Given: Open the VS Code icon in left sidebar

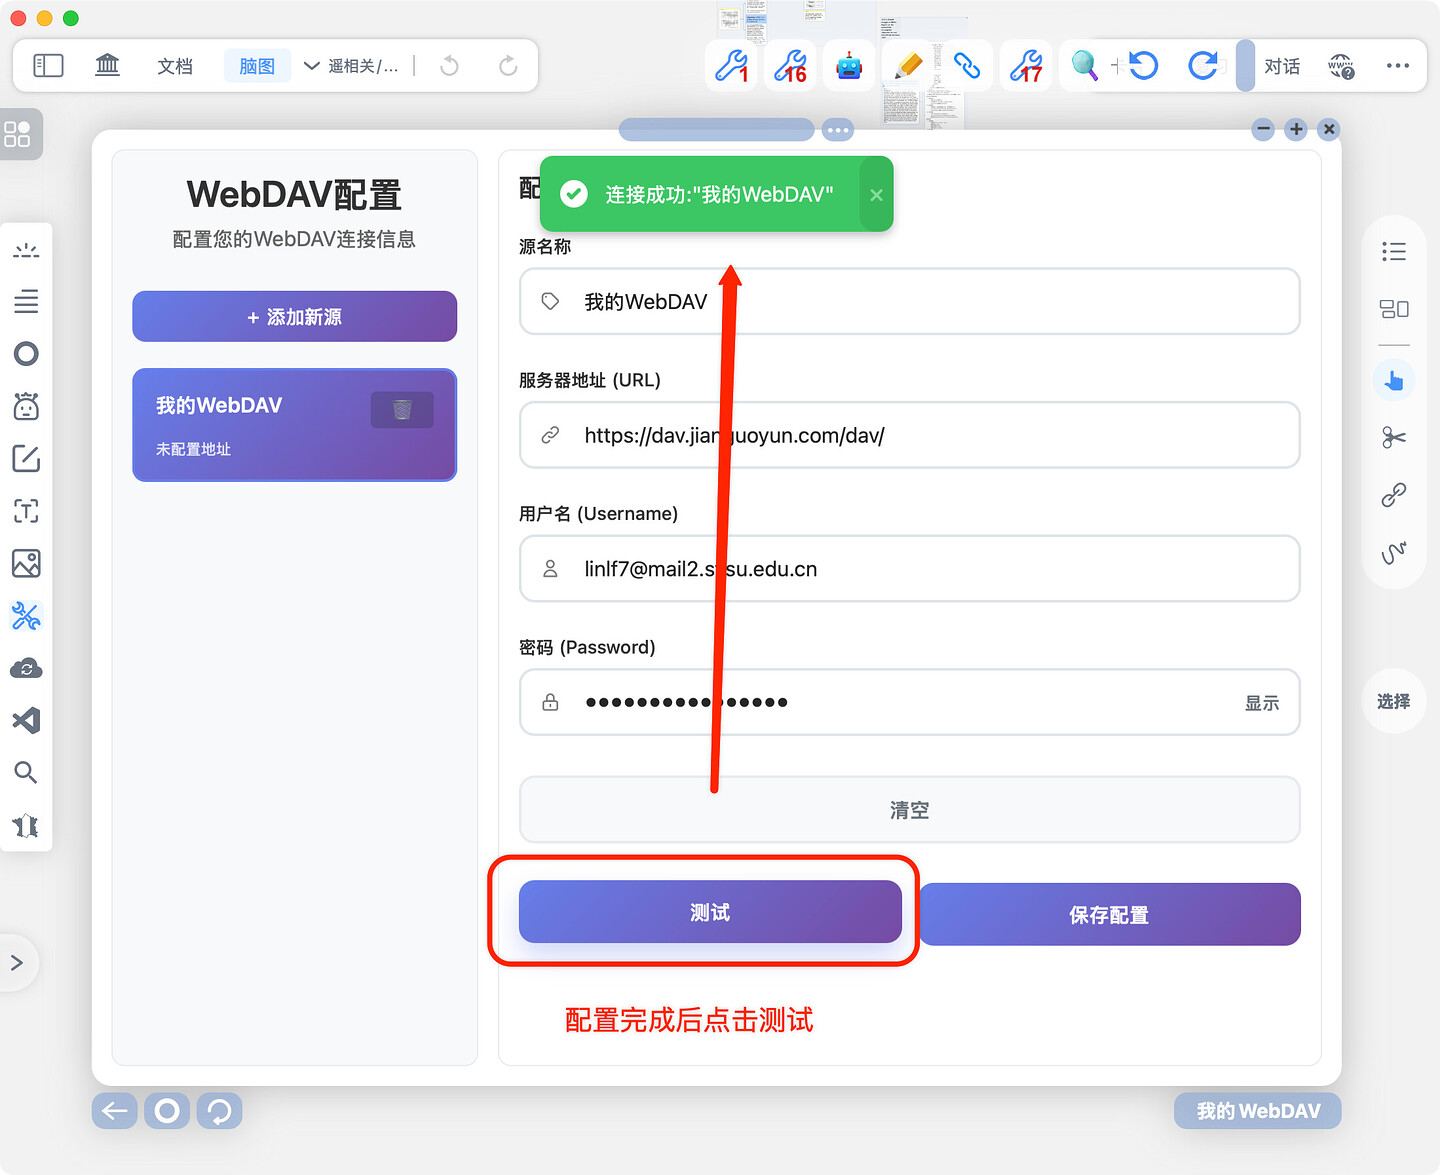Looking at the screenshot, I should (x=26, y=720).
